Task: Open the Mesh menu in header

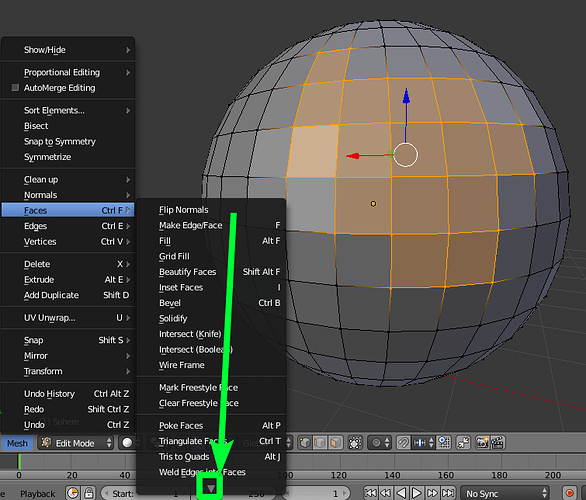Action: [17, 443]
